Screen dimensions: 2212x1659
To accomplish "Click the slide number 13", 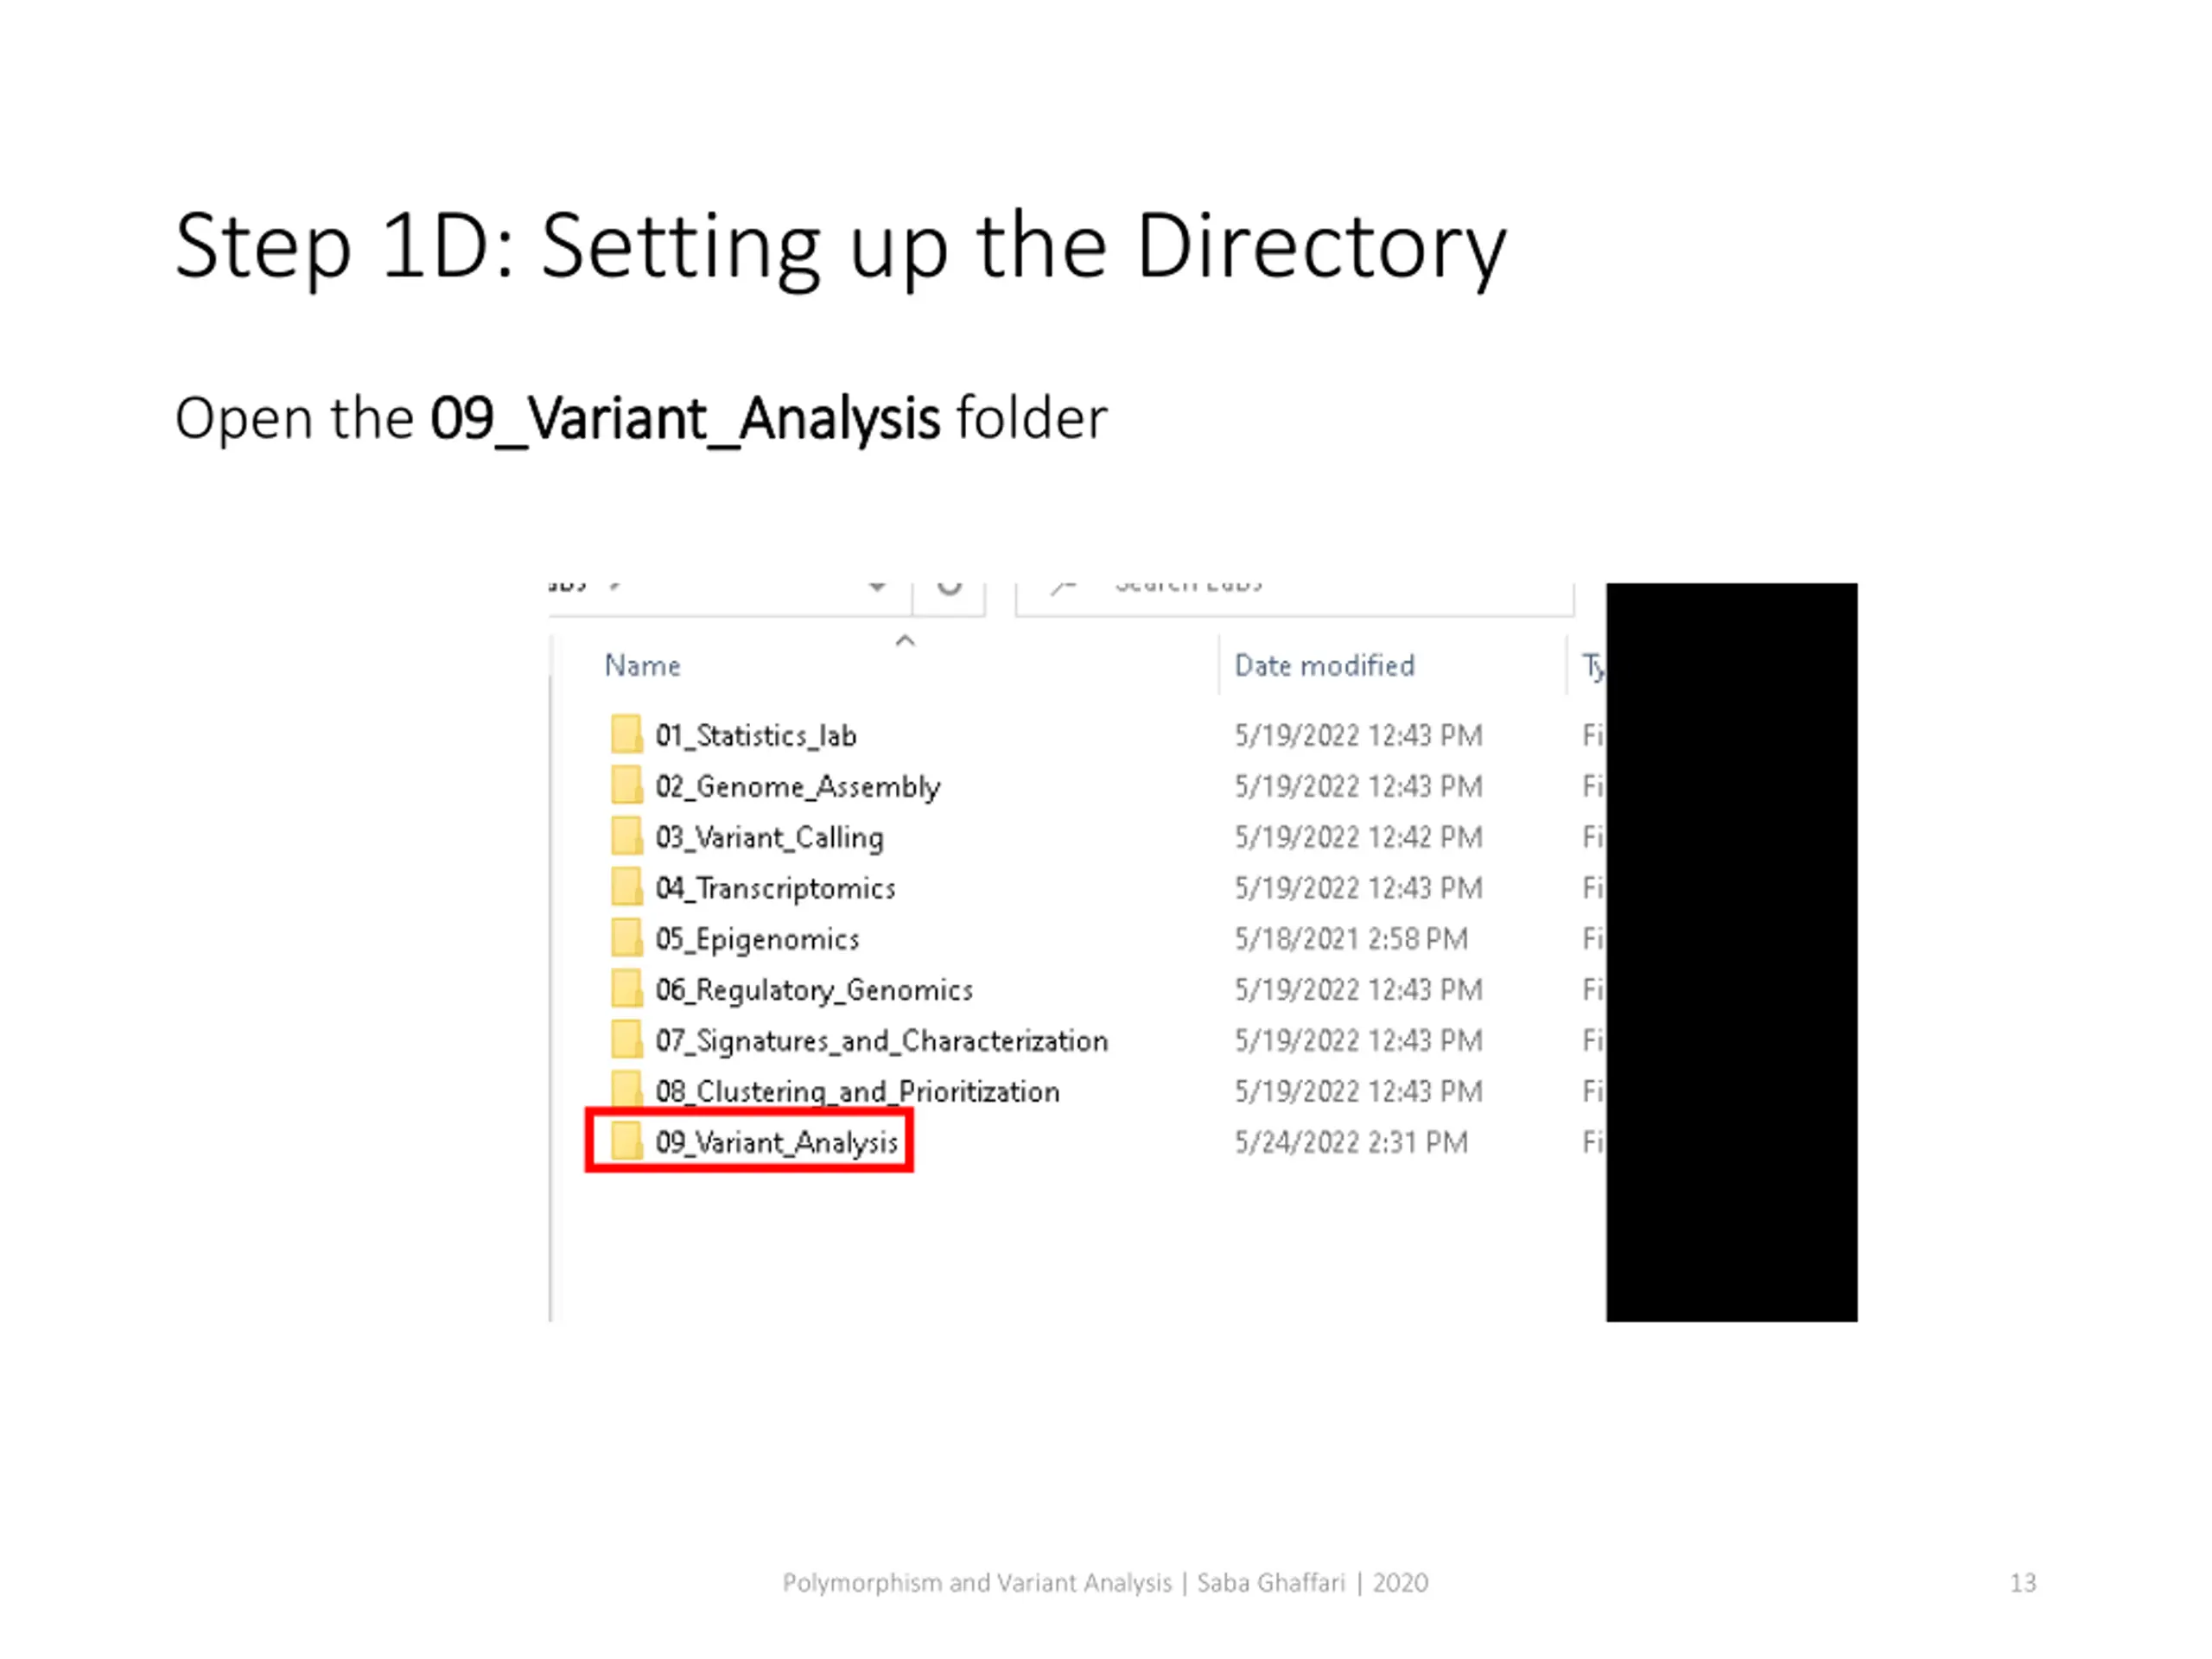I will click(2023, 1582).
